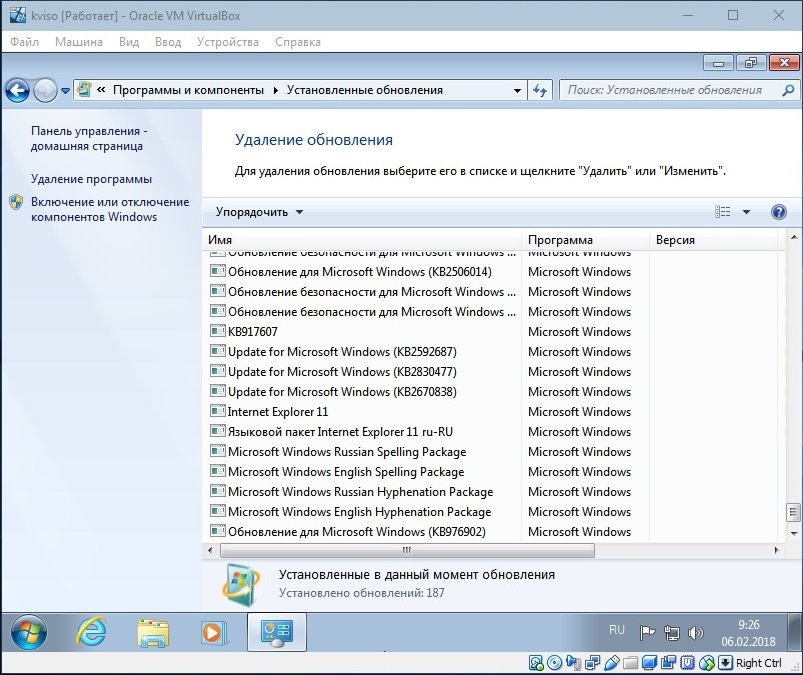
Task: Open VirtualBox Файл menu
Action: (24, 42)
